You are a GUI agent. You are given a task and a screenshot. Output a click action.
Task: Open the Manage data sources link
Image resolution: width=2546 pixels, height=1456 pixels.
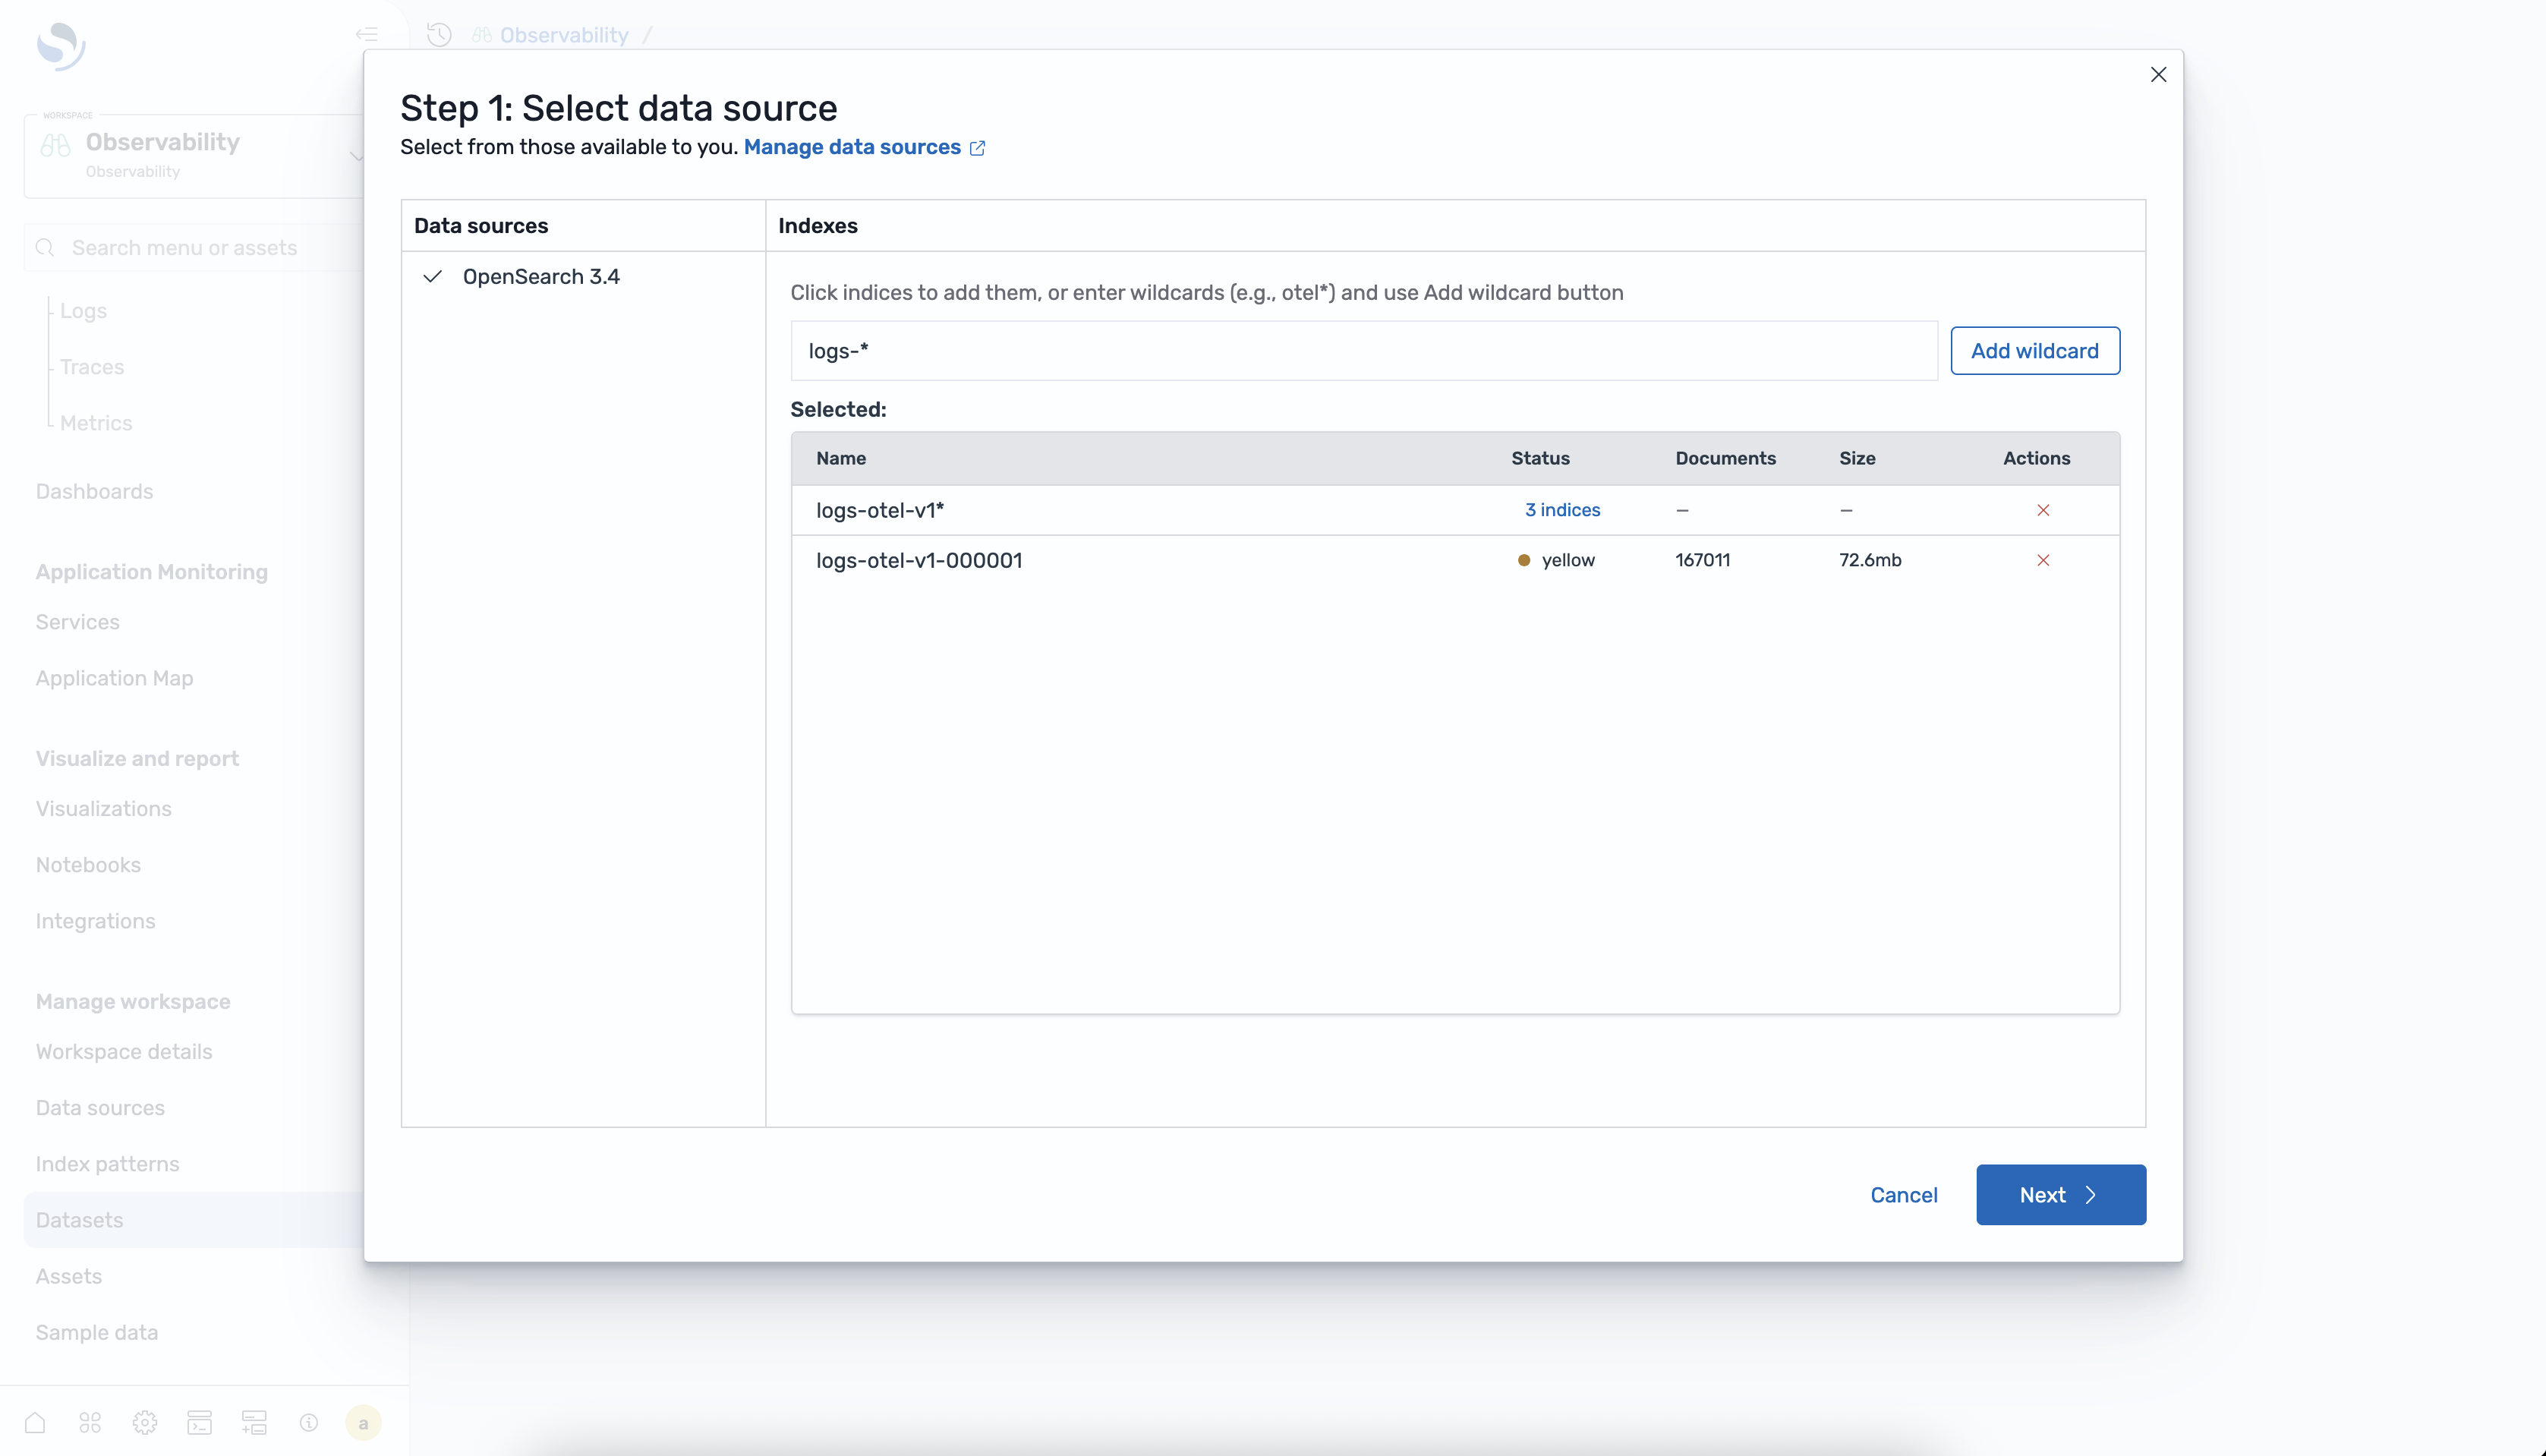point(851,147)
